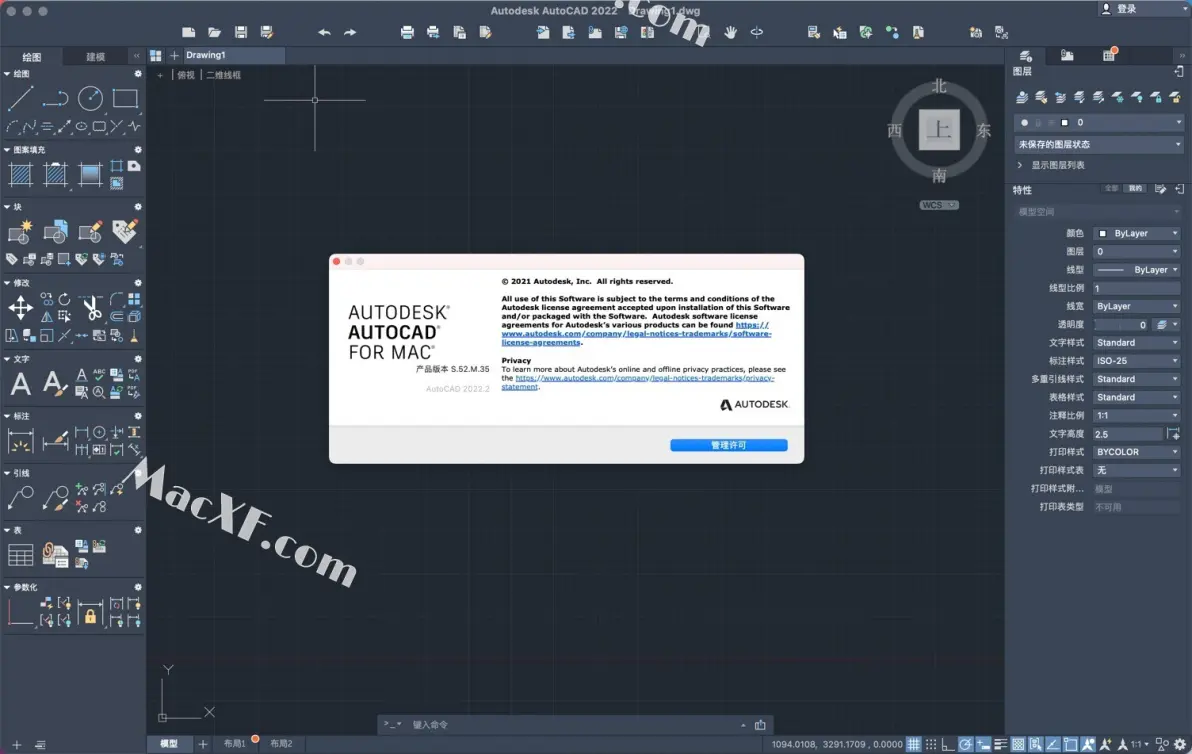
Task: Open the 打印样式 BYCOLOR dropdown
Action: (x=1137, y=452)
